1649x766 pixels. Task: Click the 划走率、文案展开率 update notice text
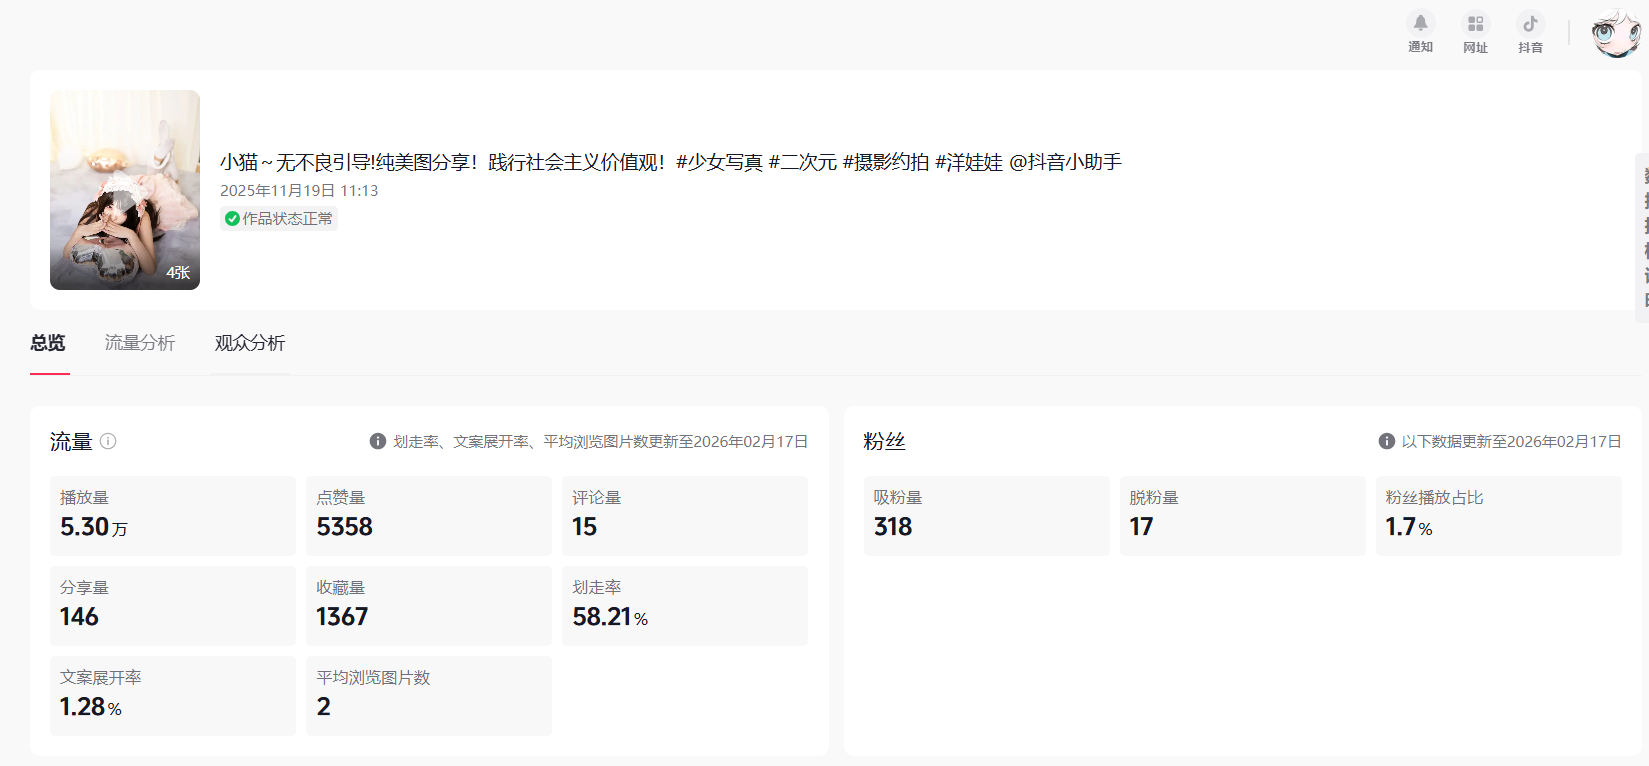point(600,441)
